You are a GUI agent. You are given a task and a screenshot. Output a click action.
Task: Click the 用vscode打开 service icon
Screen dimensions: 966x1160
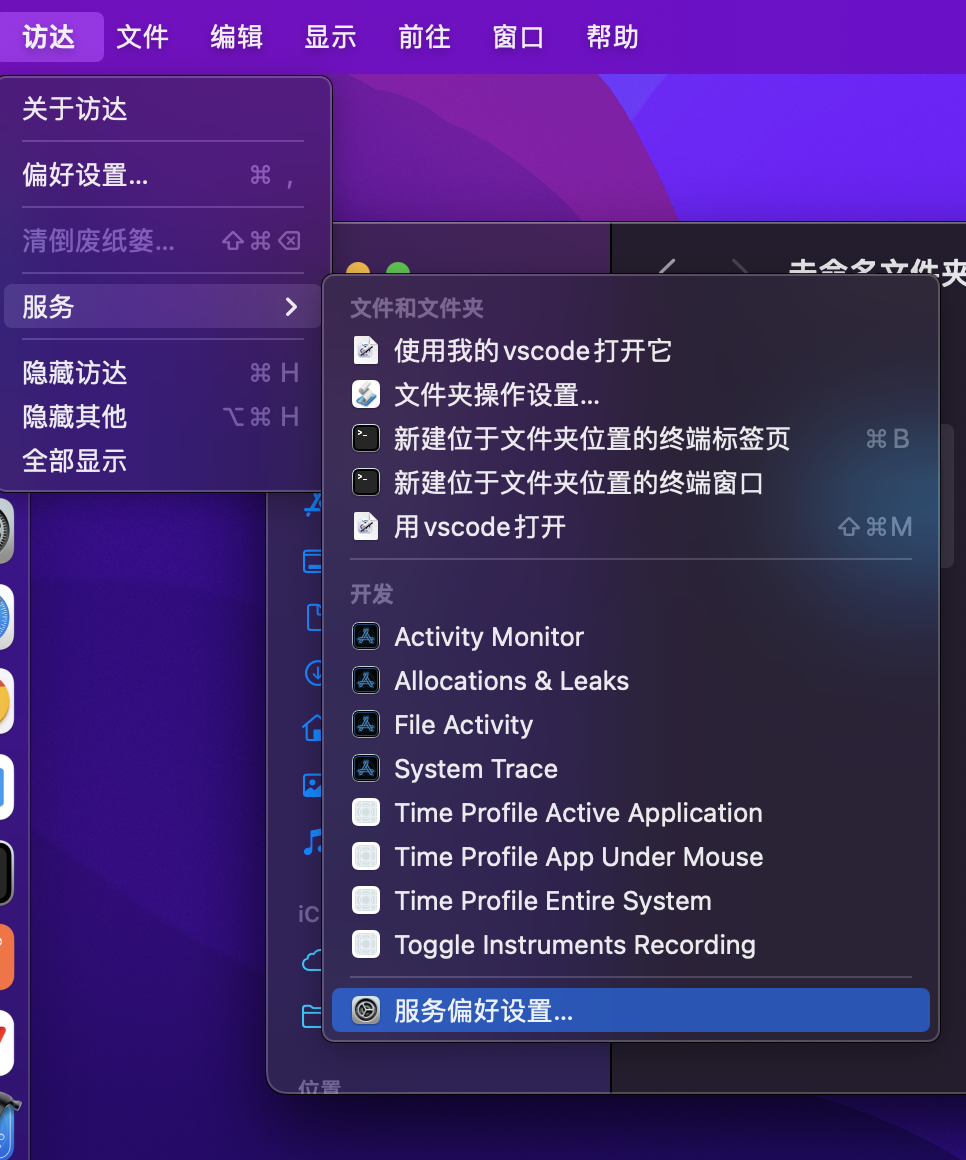tap(365, 526)
